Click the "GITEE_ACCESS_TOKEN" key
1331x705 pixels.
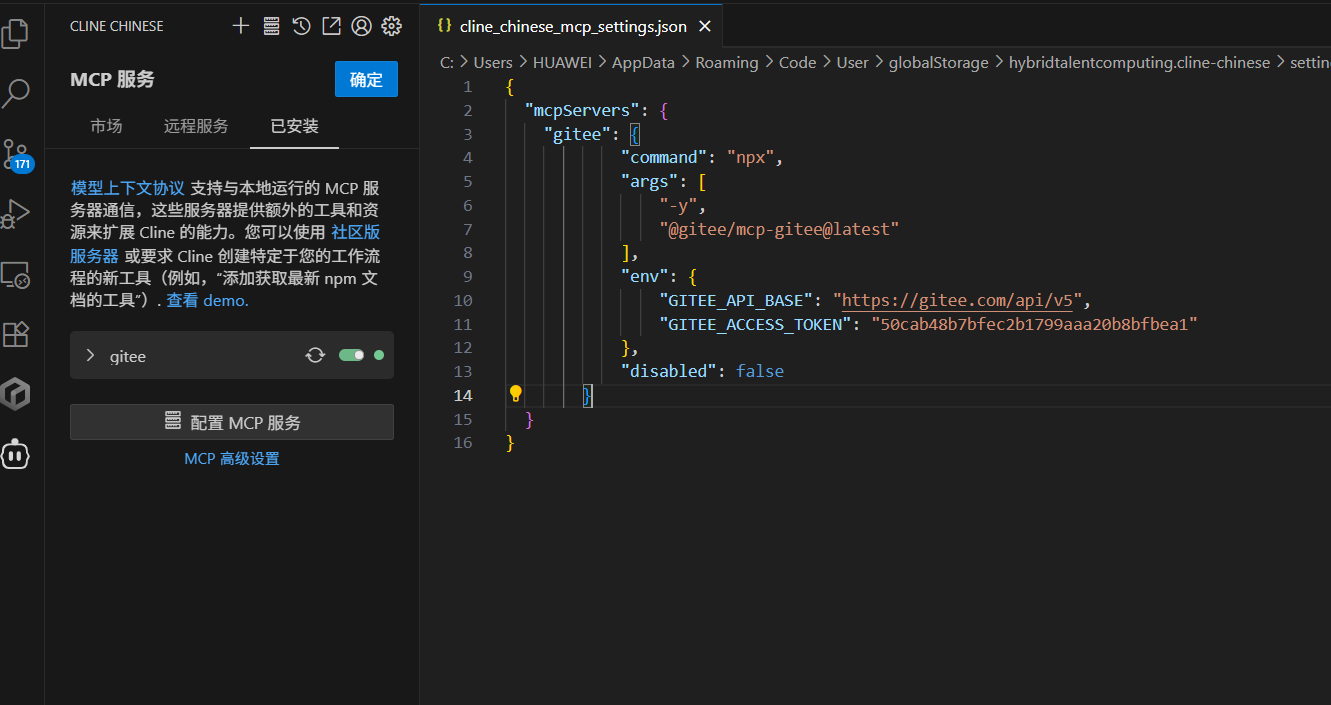click(756, 324)
